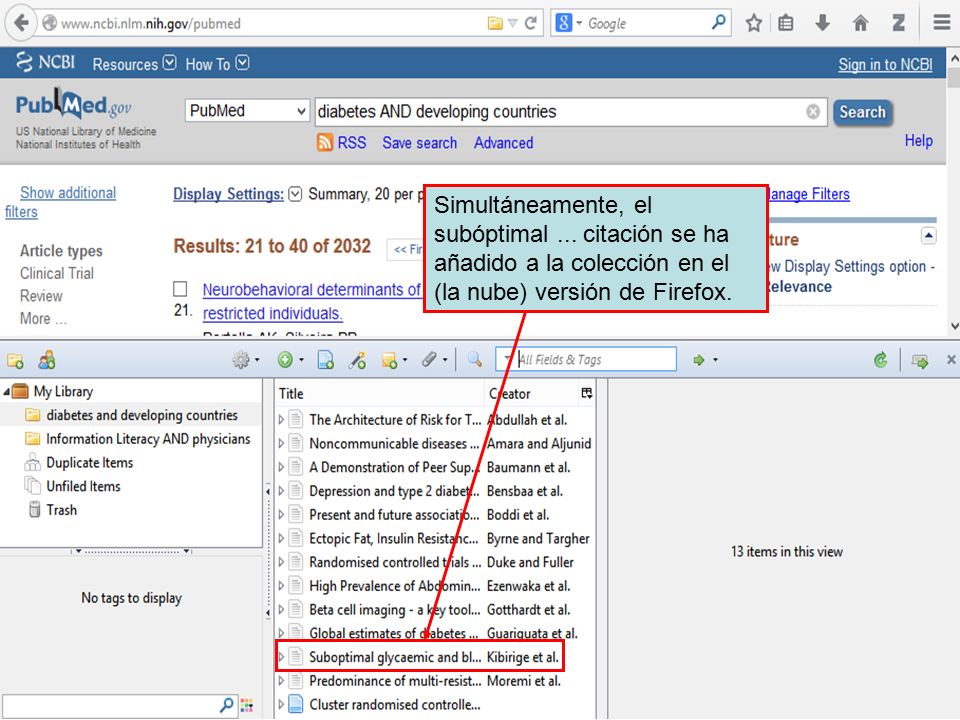
Task: Open the How To menu
Action: [x=217, y=64]
